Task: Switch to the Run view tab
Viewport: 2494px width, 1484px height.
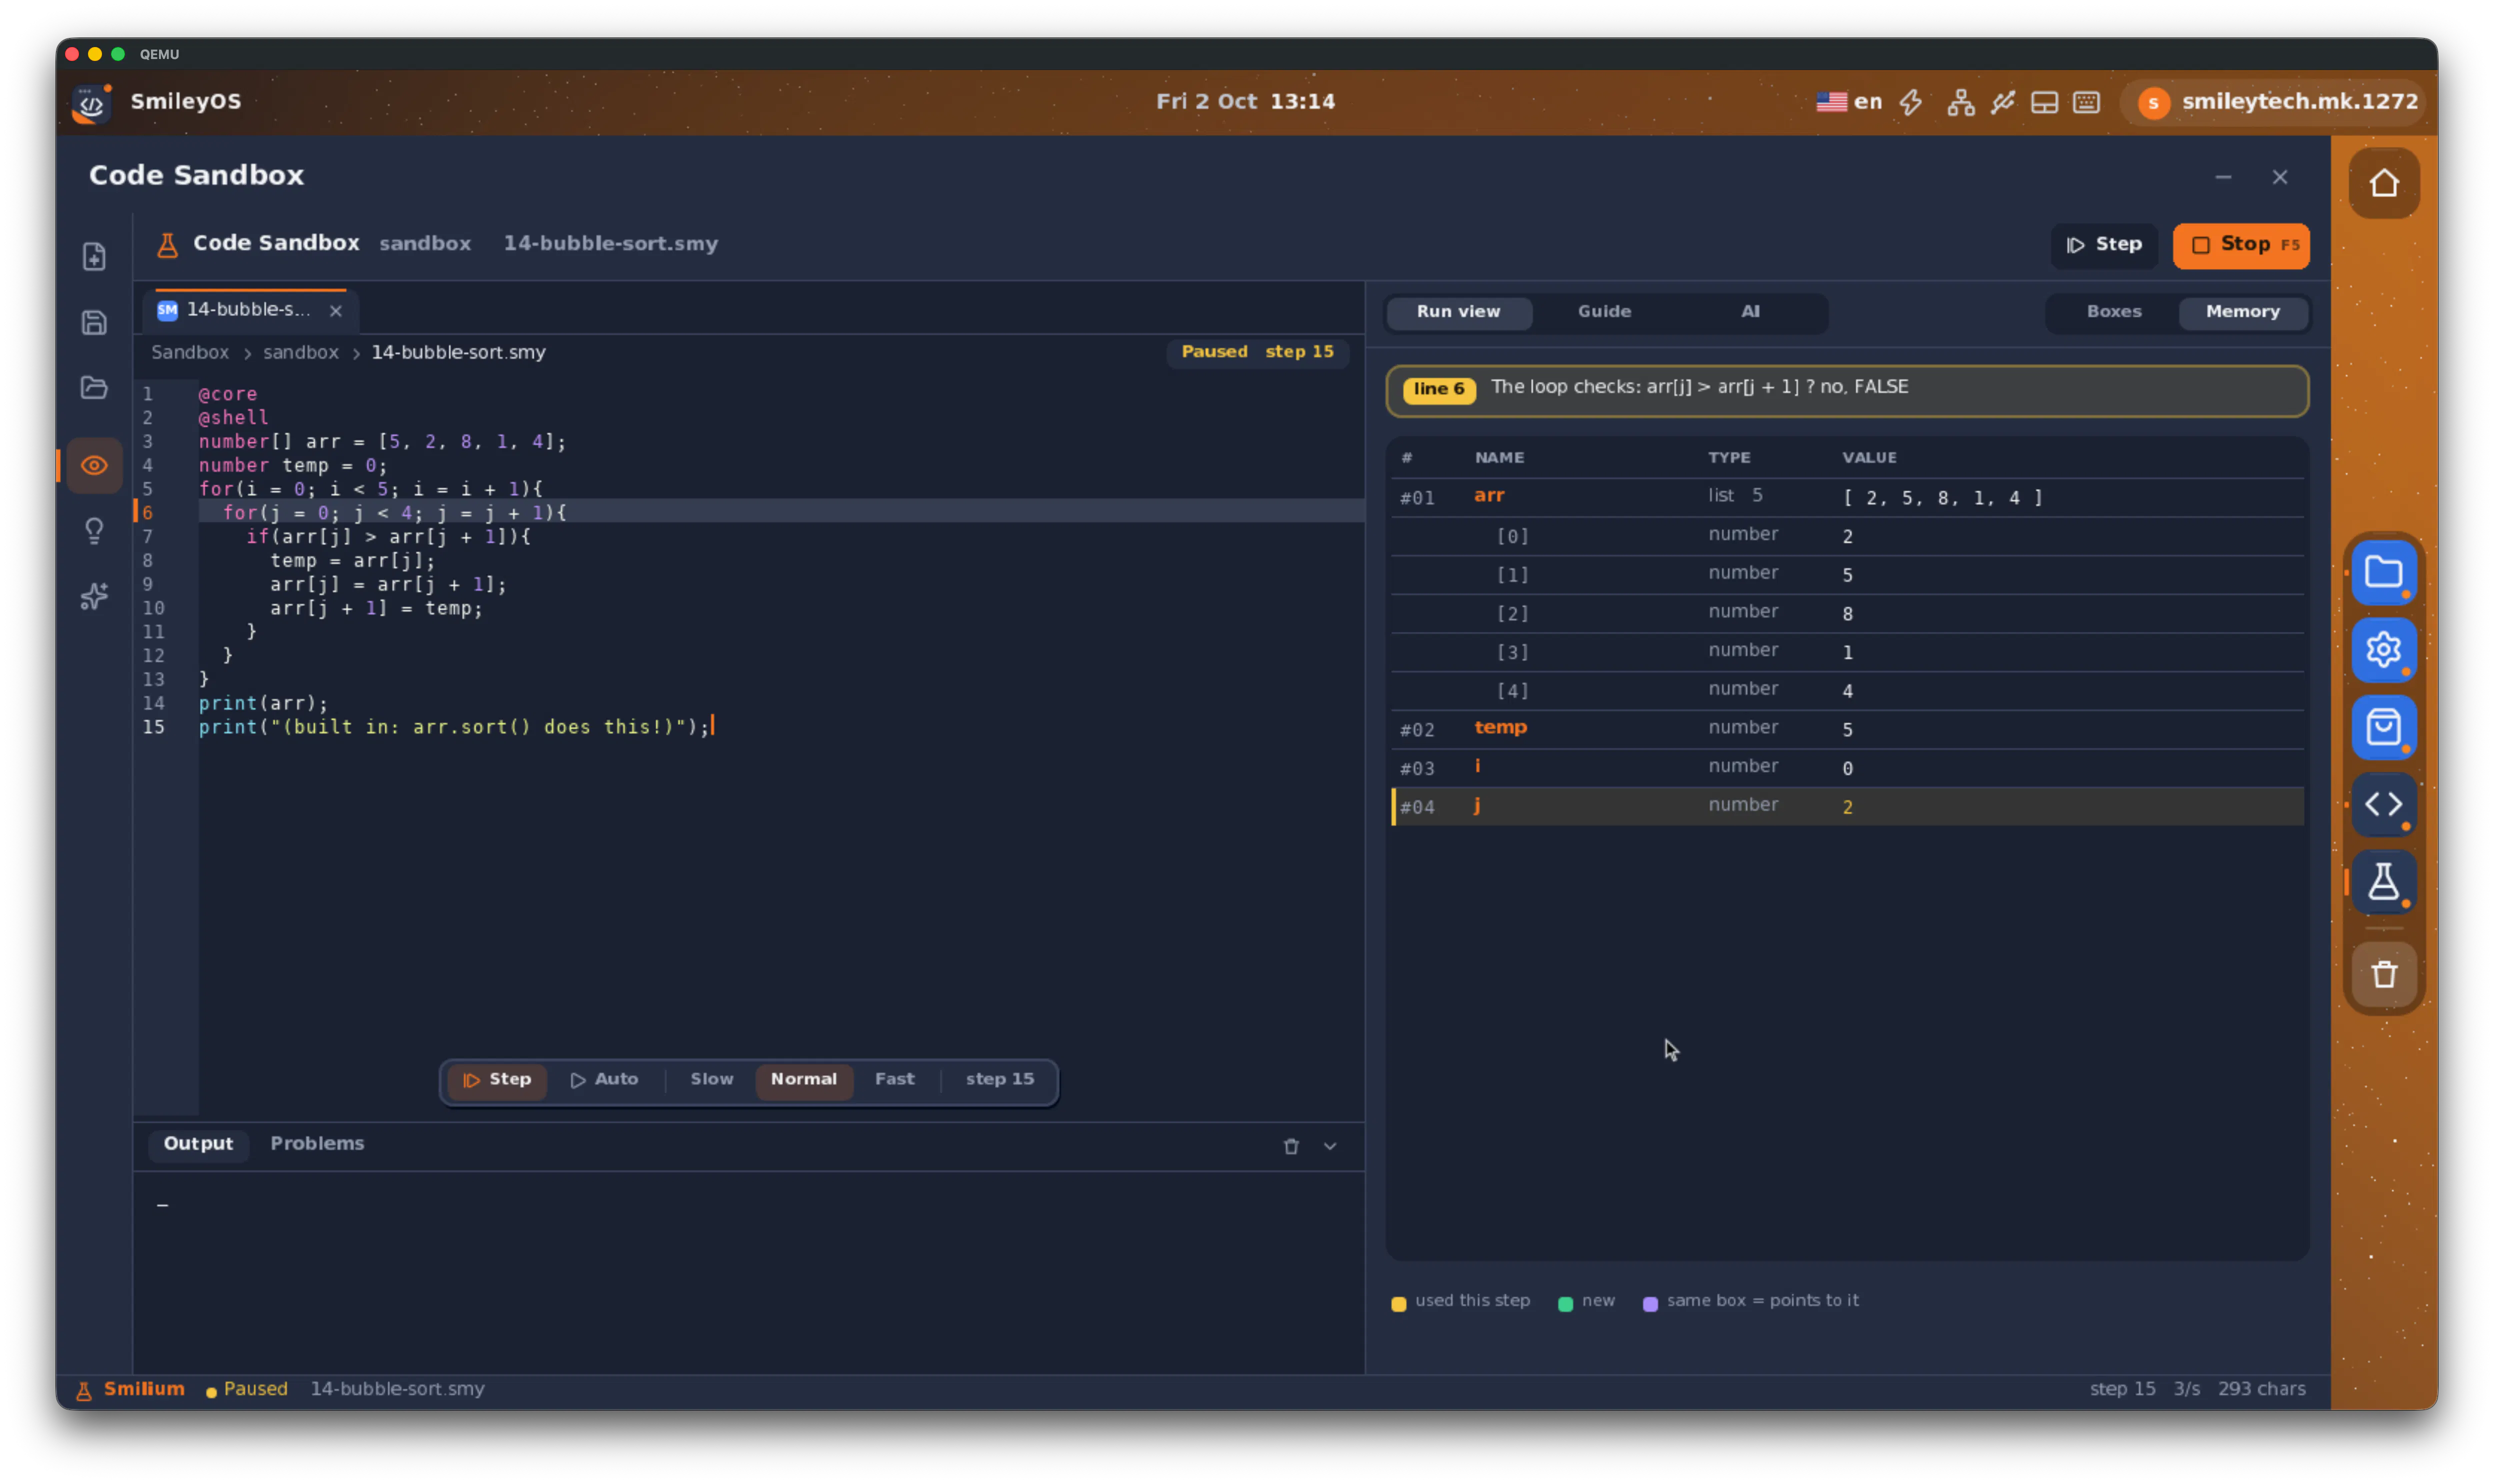Action: (x=1458, y=312)
